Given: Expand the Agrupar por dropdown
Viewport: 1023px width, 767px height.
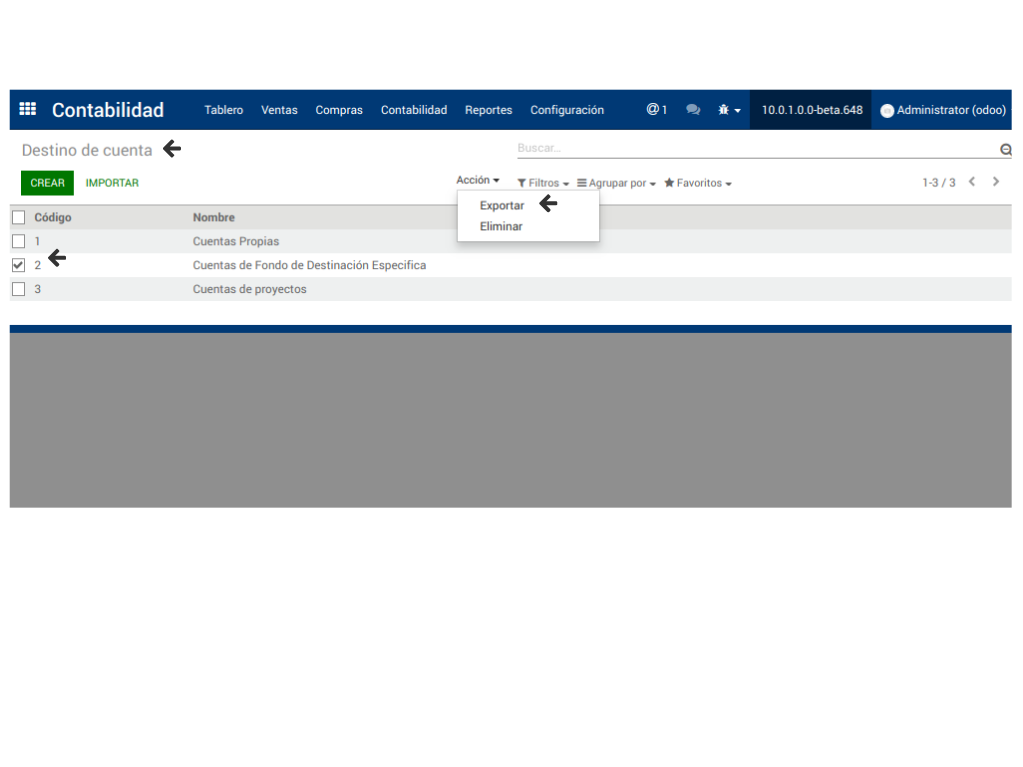Looking at the screenshot, I should [x=616, y=183].
